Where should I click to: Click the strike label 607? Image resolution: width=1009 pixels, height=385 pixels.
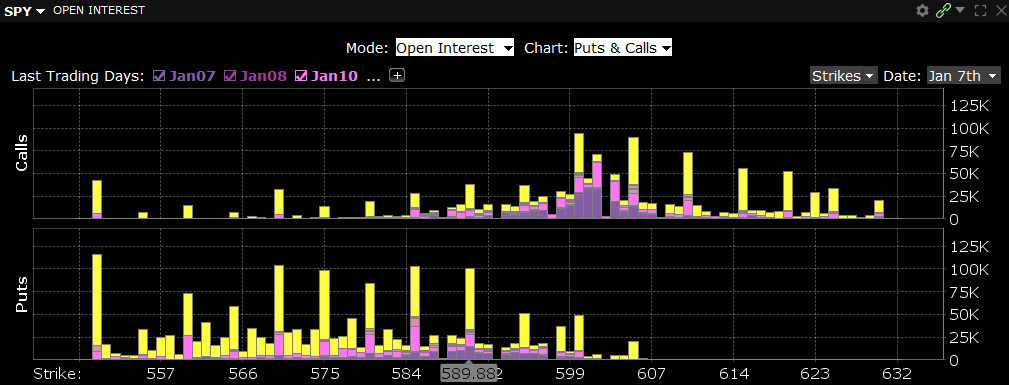(652, 374)
